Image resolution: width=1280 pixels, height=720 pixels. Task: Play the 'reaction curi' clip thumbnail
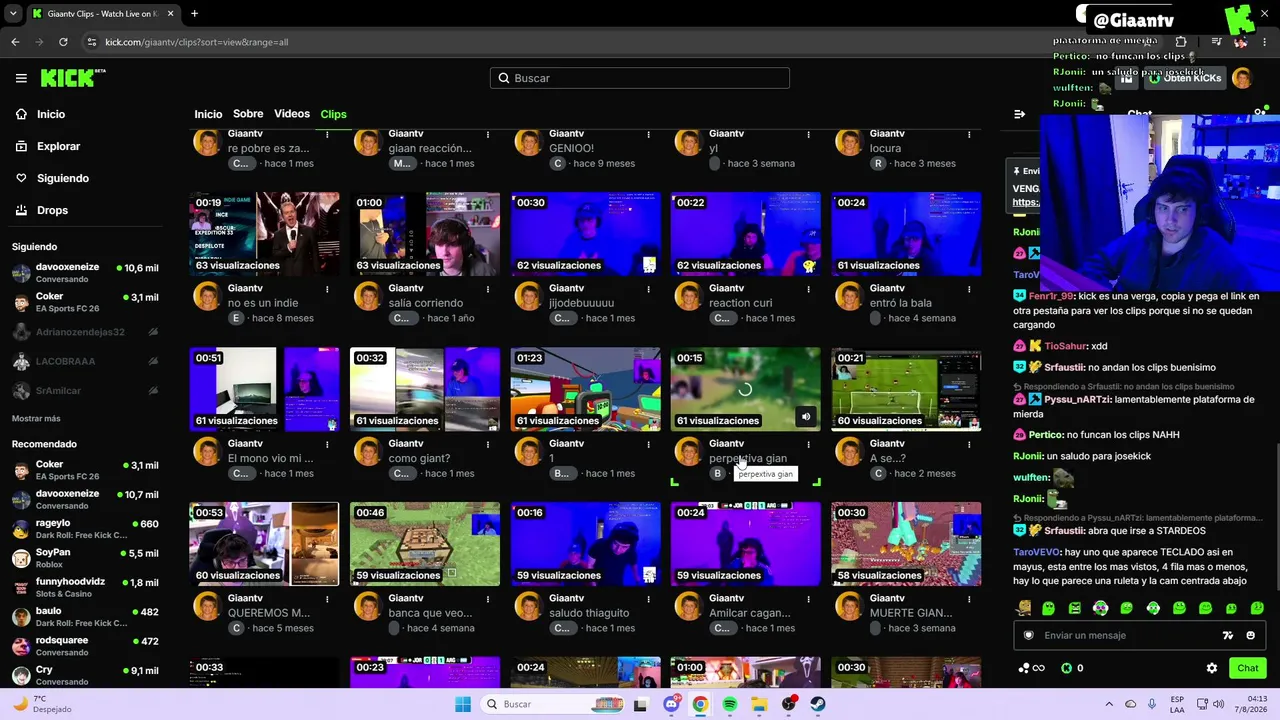(x=745, y=234)
